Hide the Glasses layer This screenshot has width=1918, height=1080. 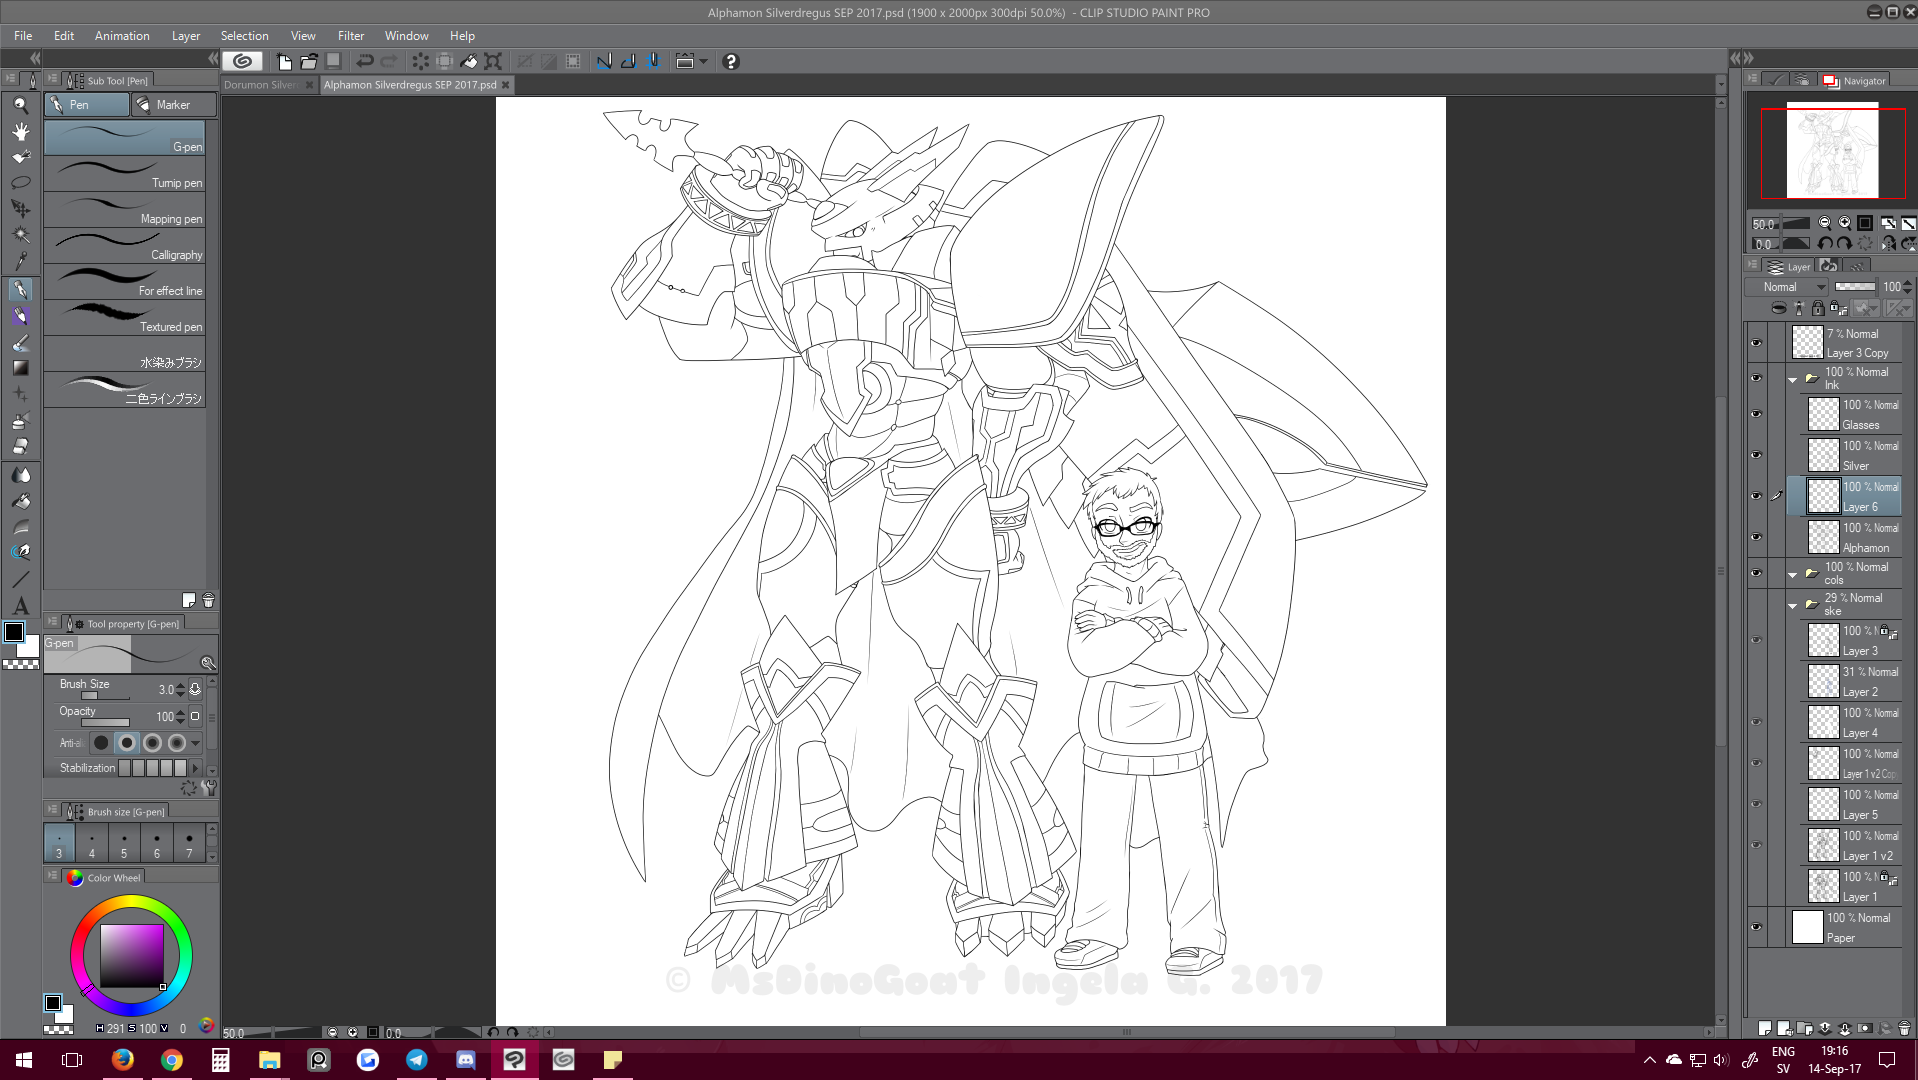pyautogui.click(x=1756, y=414)
